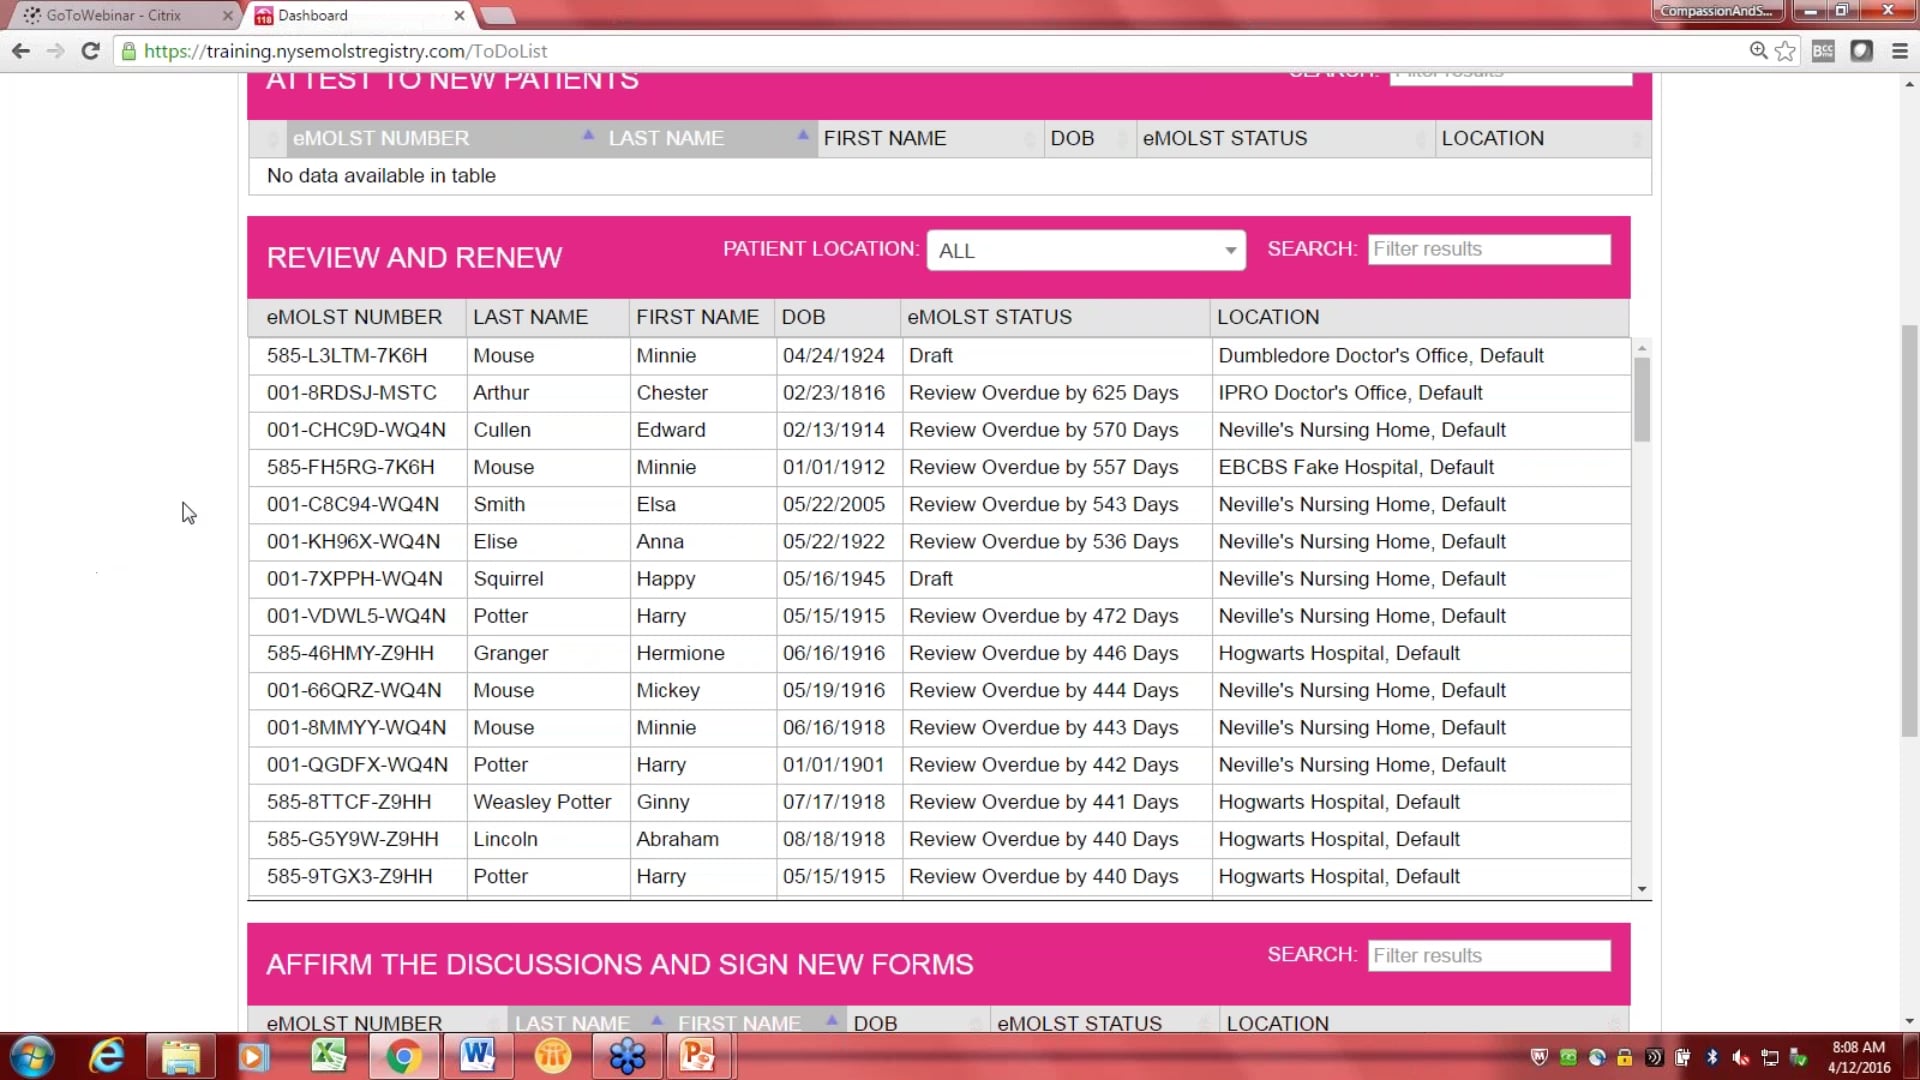Open Excel from the taskbar

pyautogui.click(x=328, y=1056)
